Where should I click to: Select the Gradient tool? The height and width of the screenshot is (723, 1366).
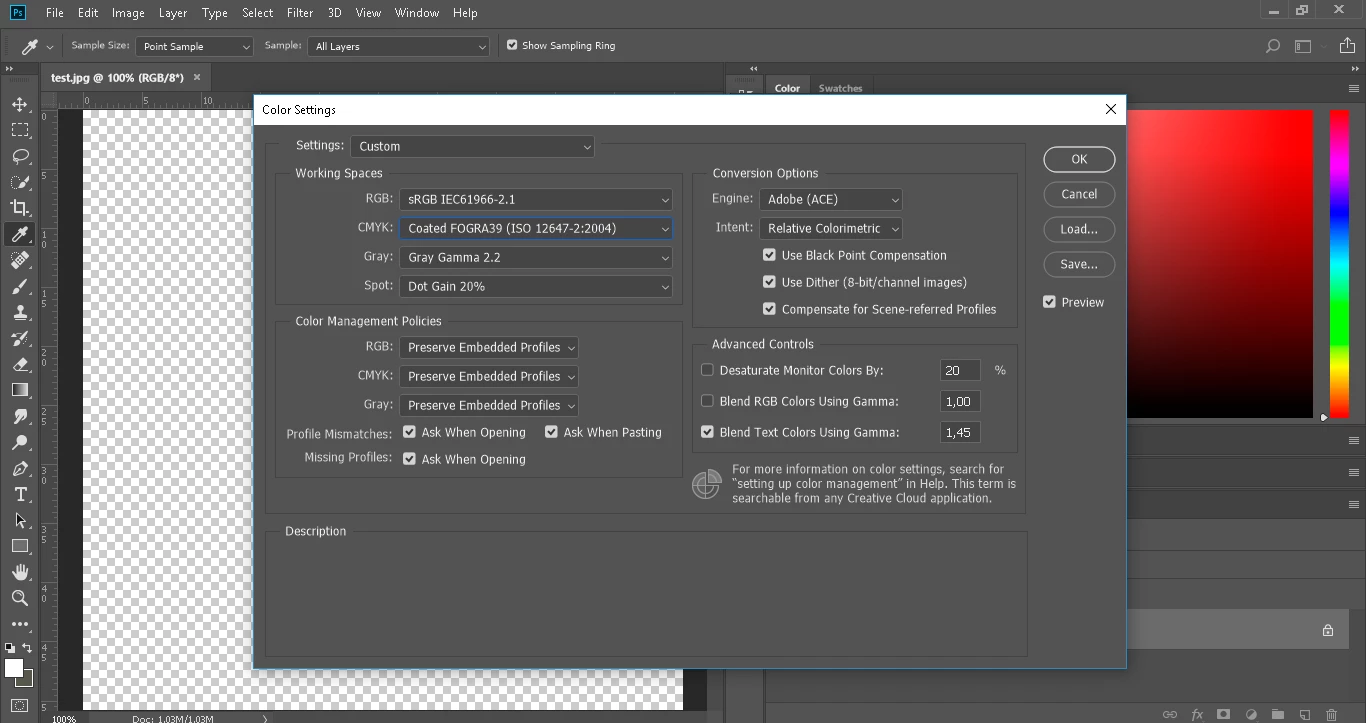pyautogui.click(x=20, y=390)
